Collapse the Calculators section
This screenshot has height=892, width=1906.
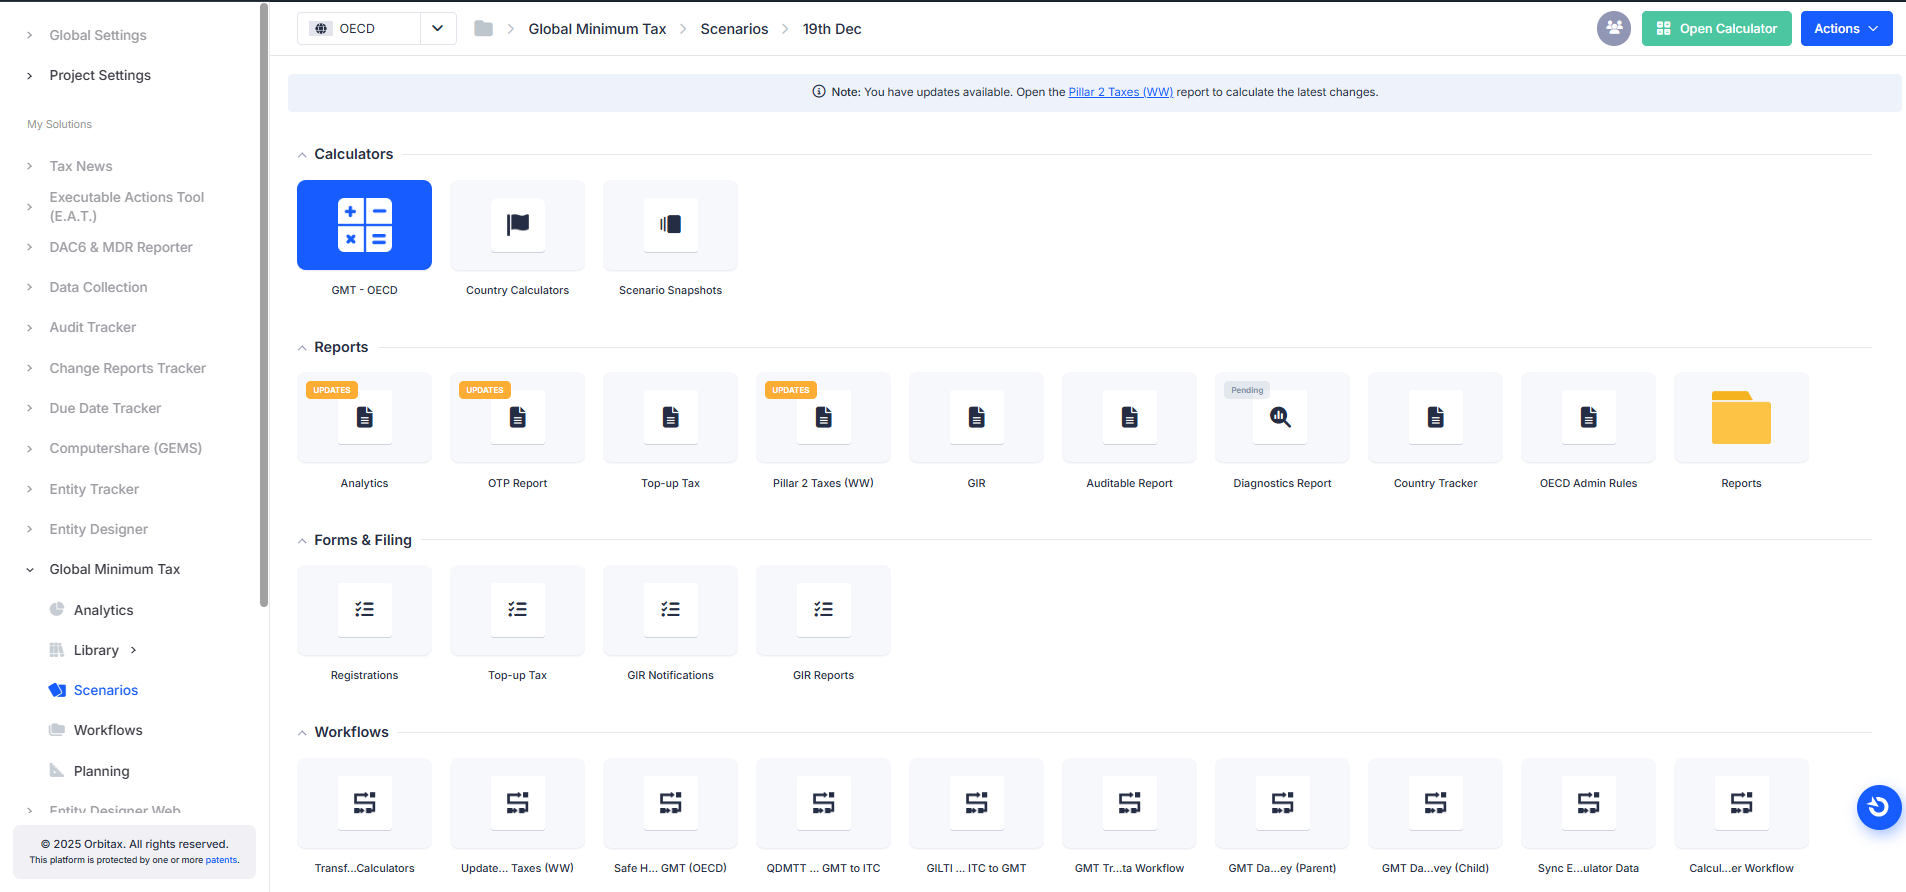302,155
